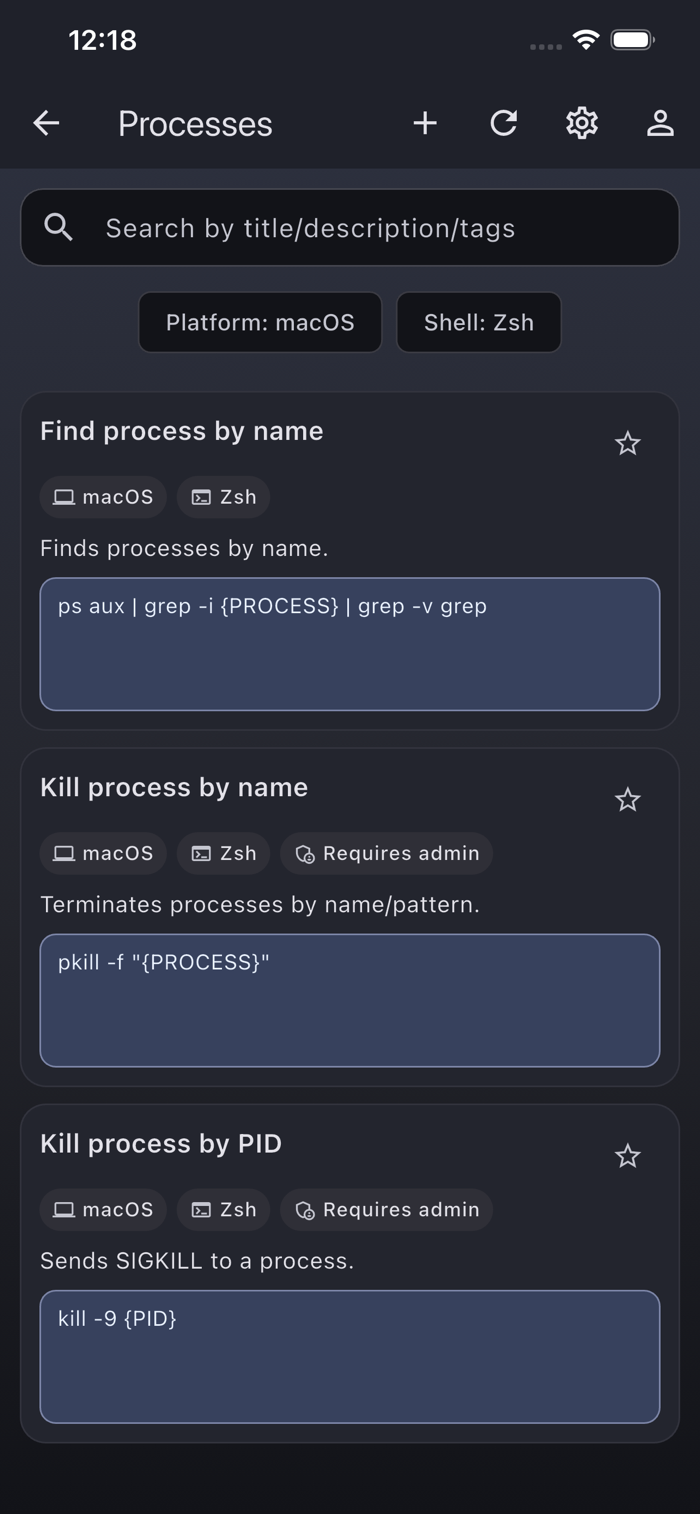The image size is (700, 1514).
Task: Tap macOS chip on Find process by name
Action: point(103,497)
